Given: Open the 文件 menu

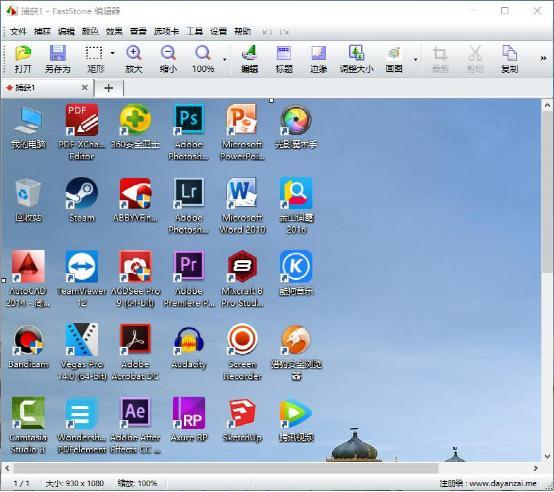Looking at the screenshot, I should coord(18,31).
